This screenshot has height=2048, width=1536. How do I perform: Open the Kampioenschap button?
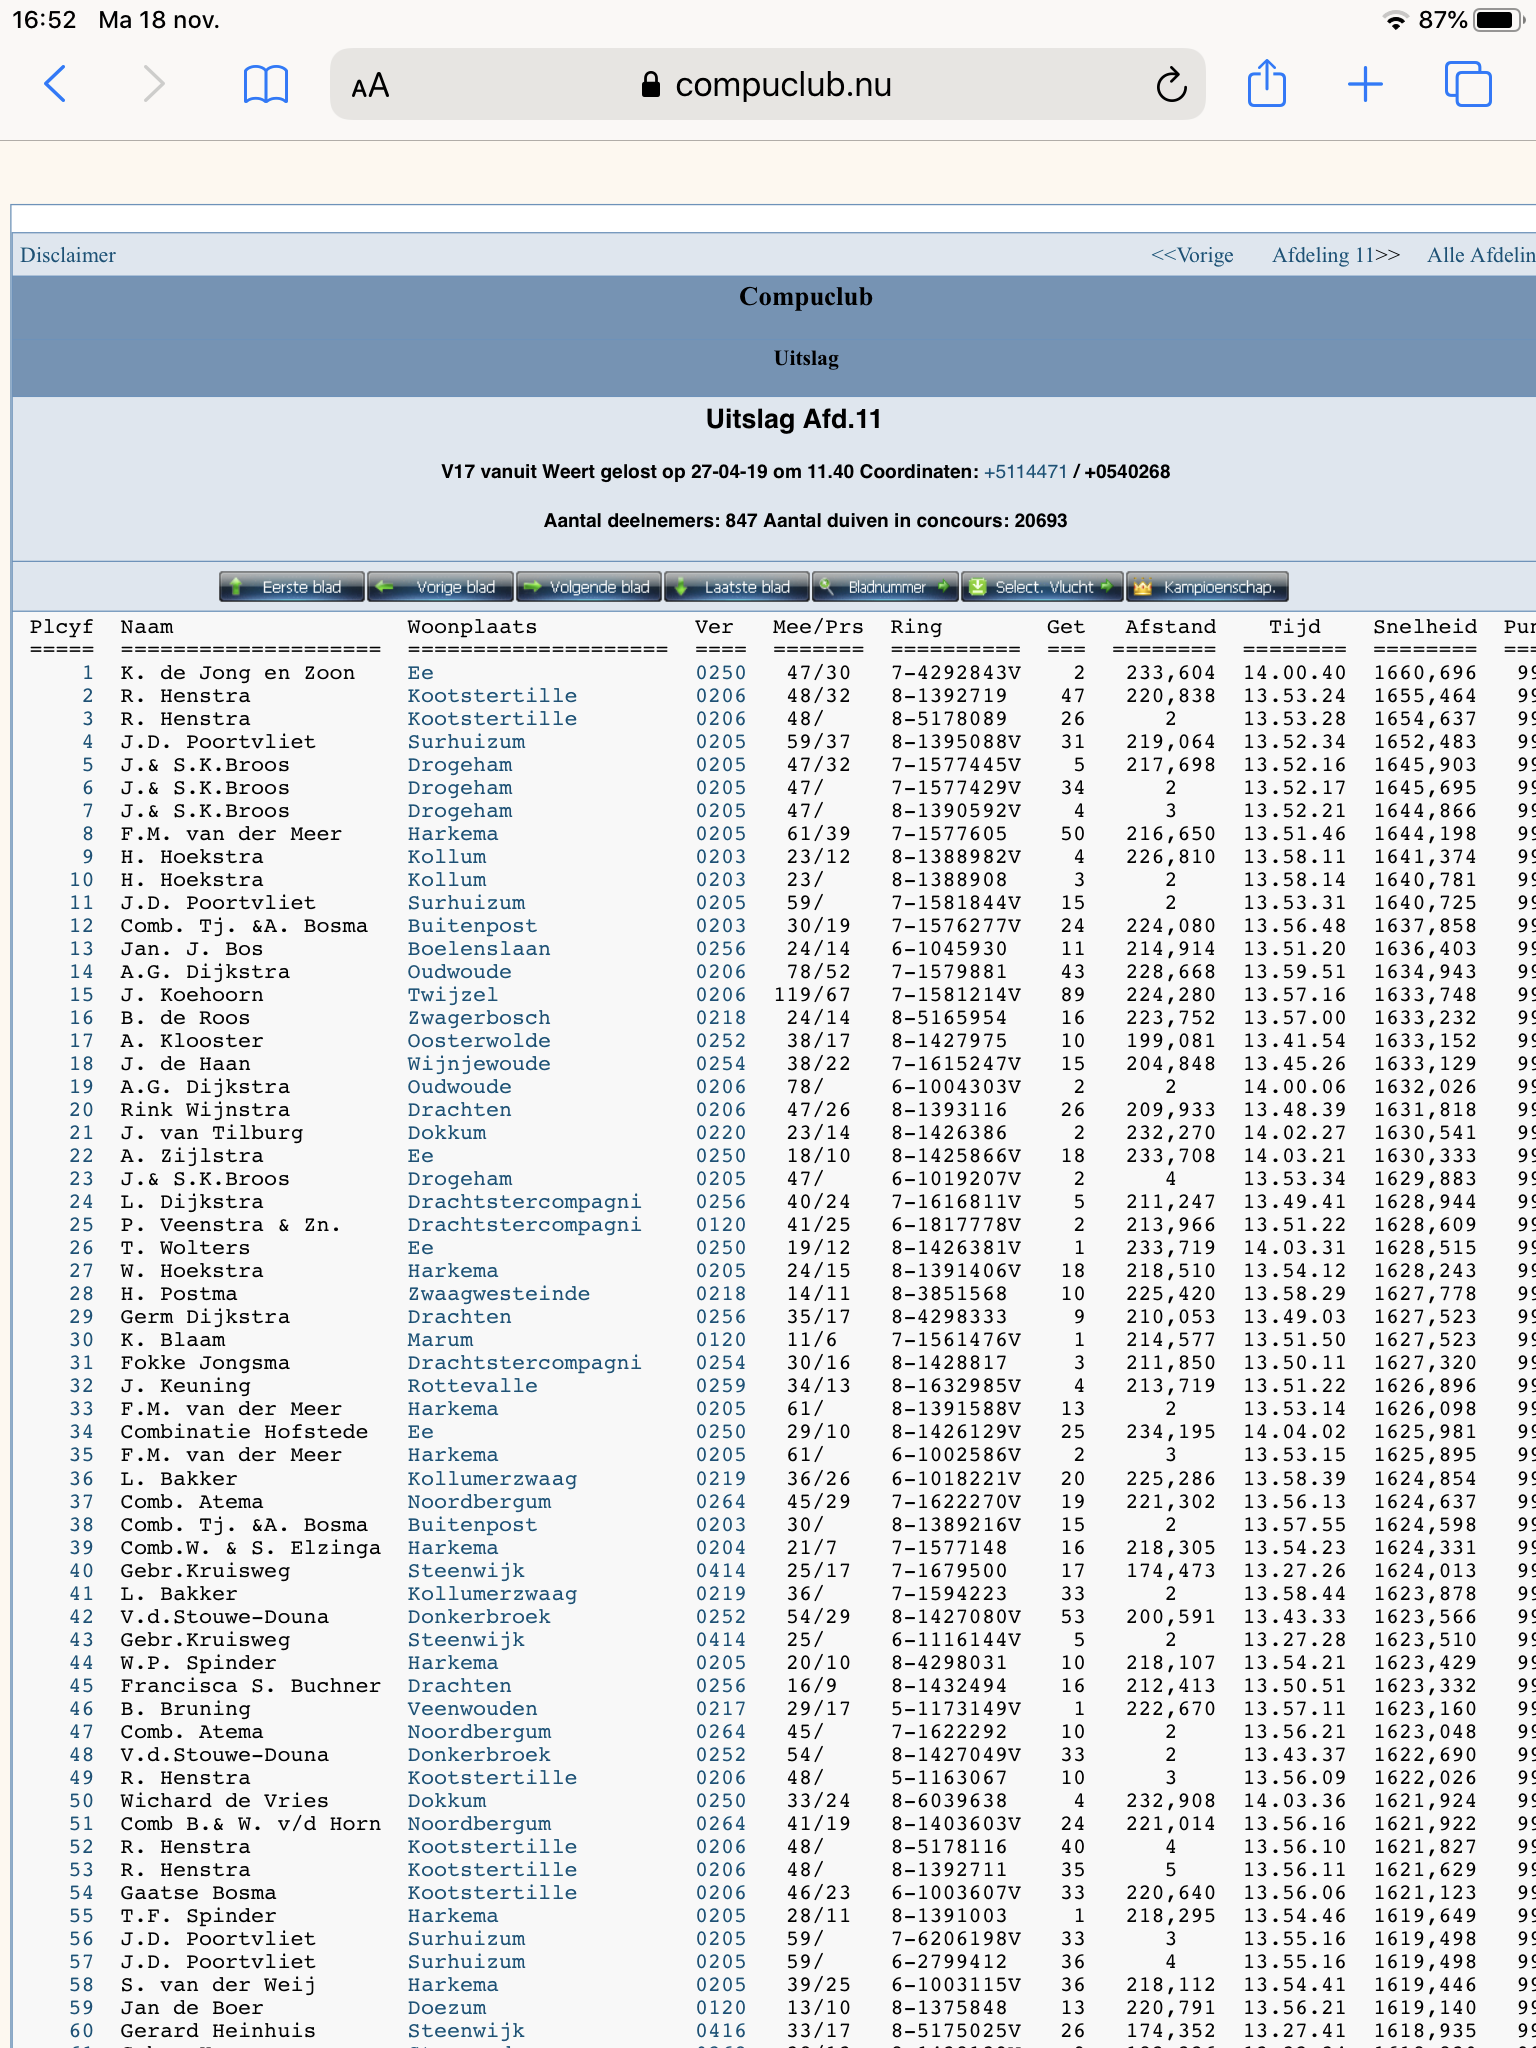[x=1207, y=587]
